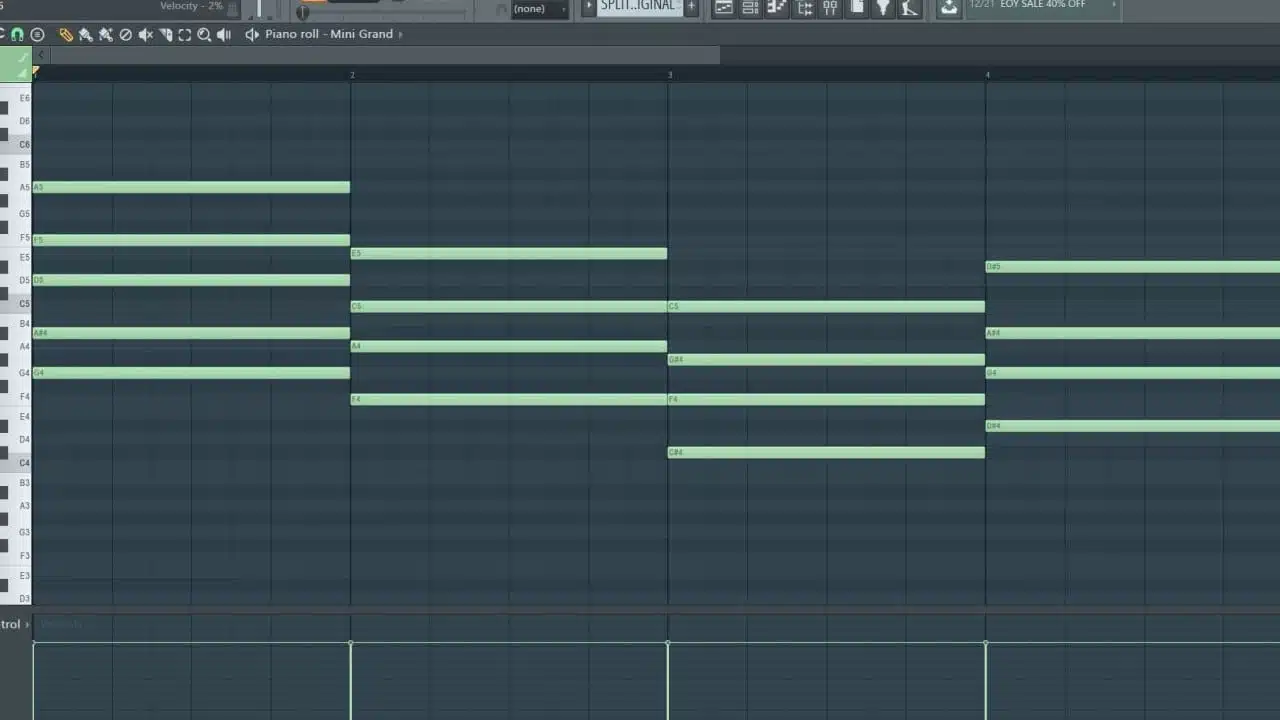Screen dimensions: 1280x720
Task: Expand arrow after Mini Grand title
Action: point(400,34)
